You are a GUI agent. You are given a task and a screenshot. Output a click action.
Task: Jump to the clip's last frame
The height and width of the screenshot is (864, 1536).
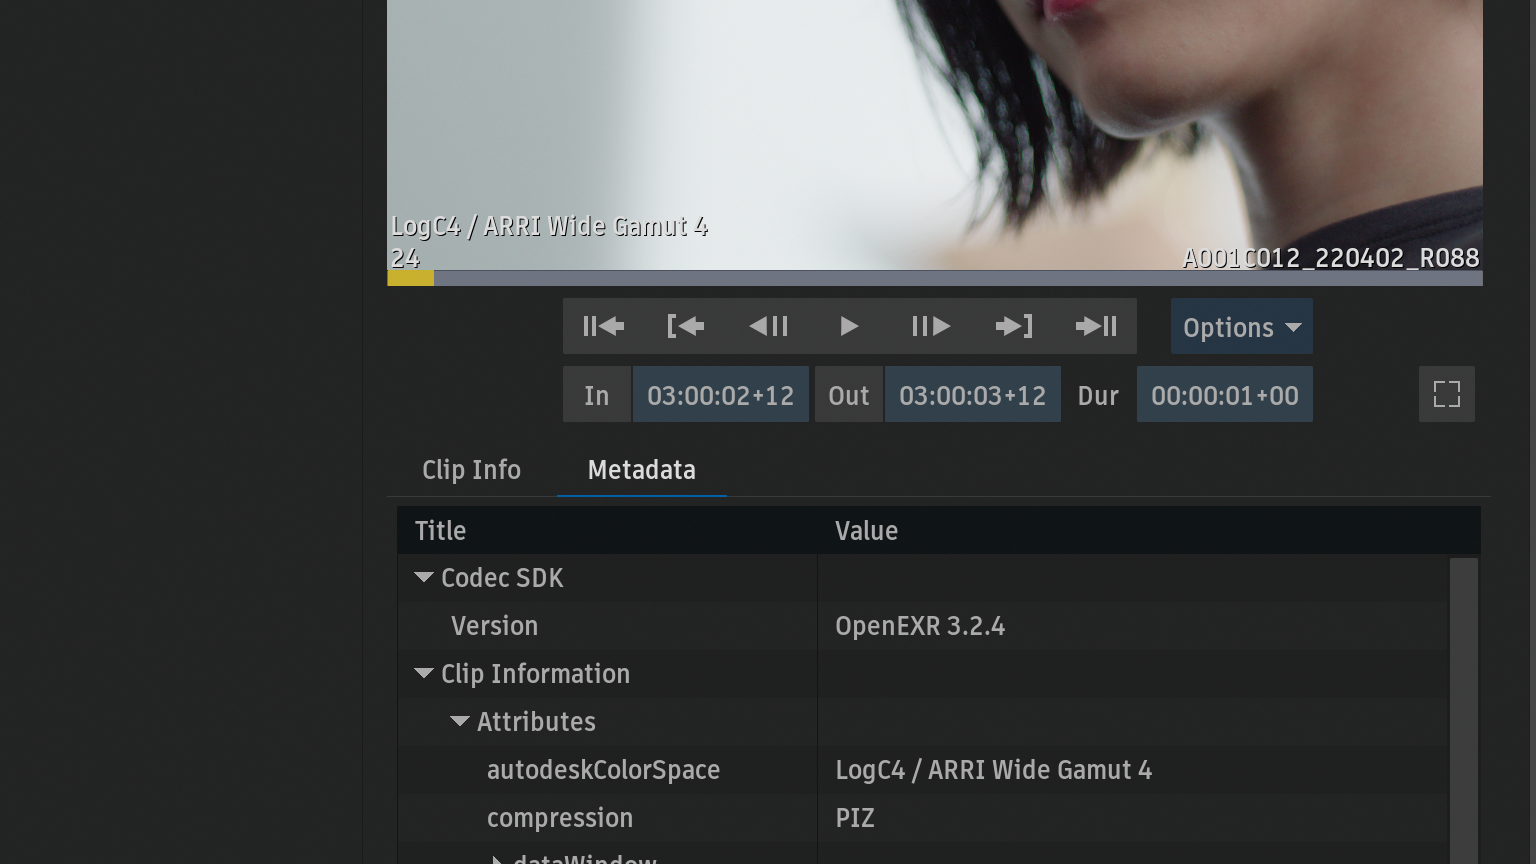click(x=1096, y=326)
